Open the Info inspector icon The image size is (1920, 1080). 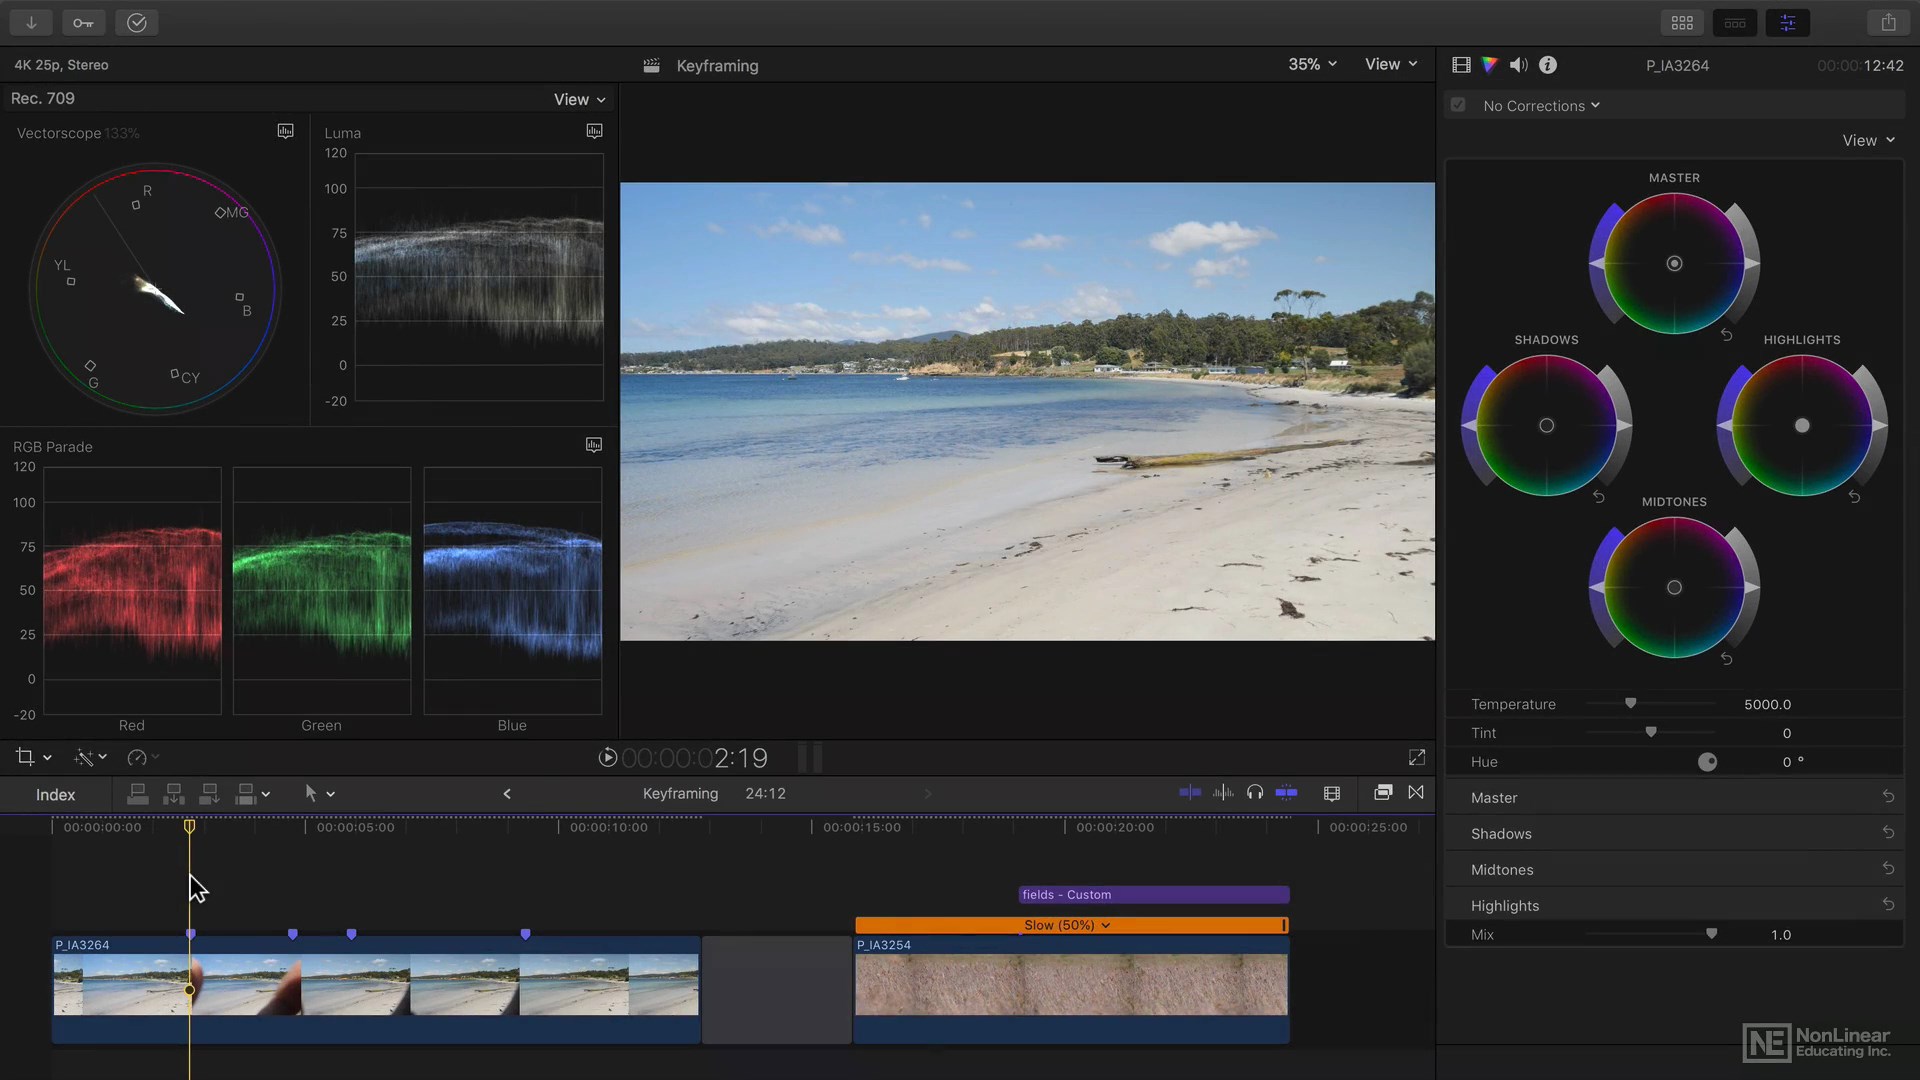pos(1548,65)
